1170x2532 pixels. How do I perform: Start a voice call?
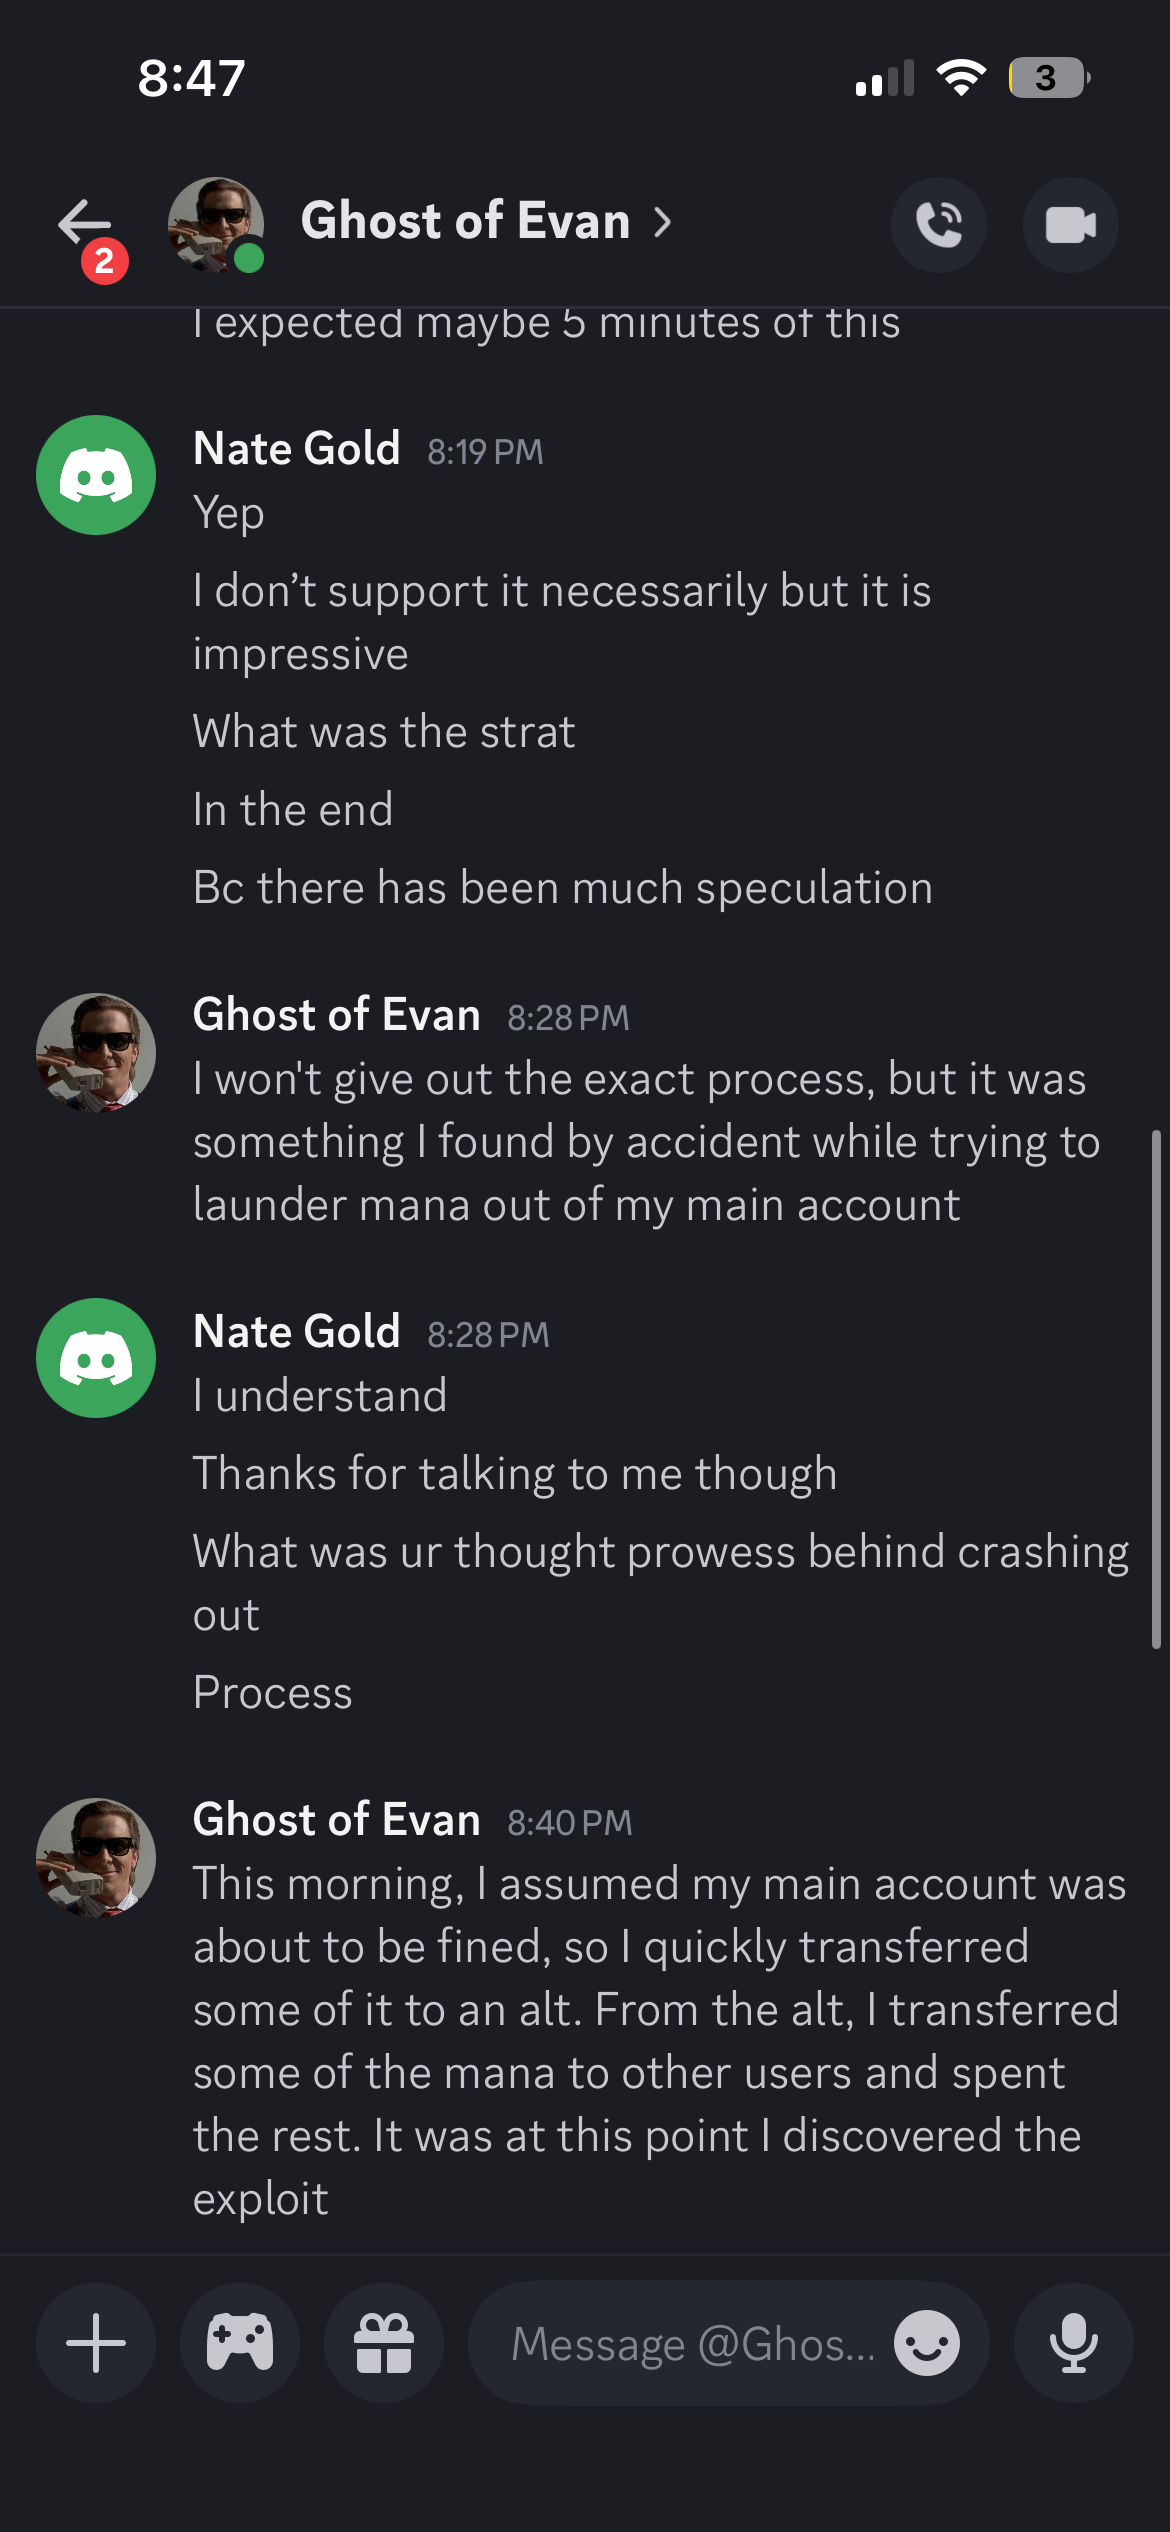point(938,225)
